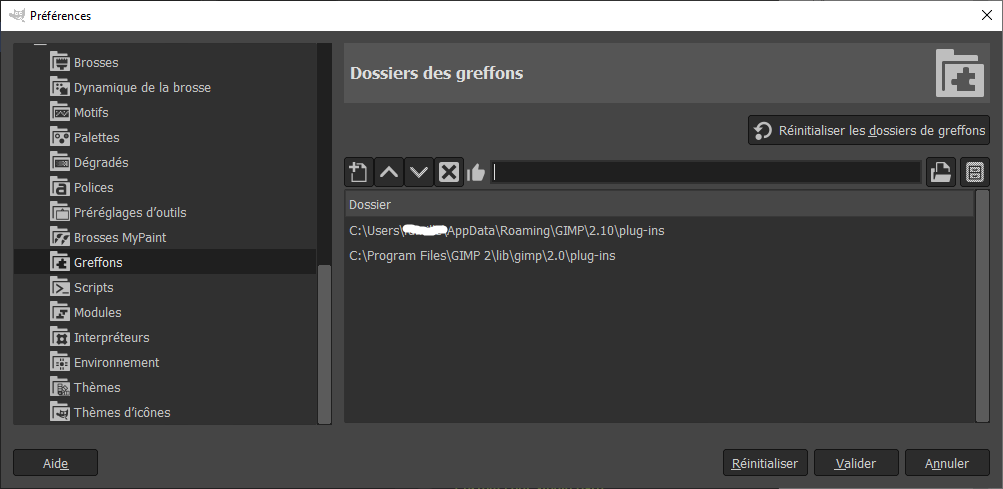Click the Brosses folder icon
This screenshot has height=489, width=1003.
coord(59,63)
